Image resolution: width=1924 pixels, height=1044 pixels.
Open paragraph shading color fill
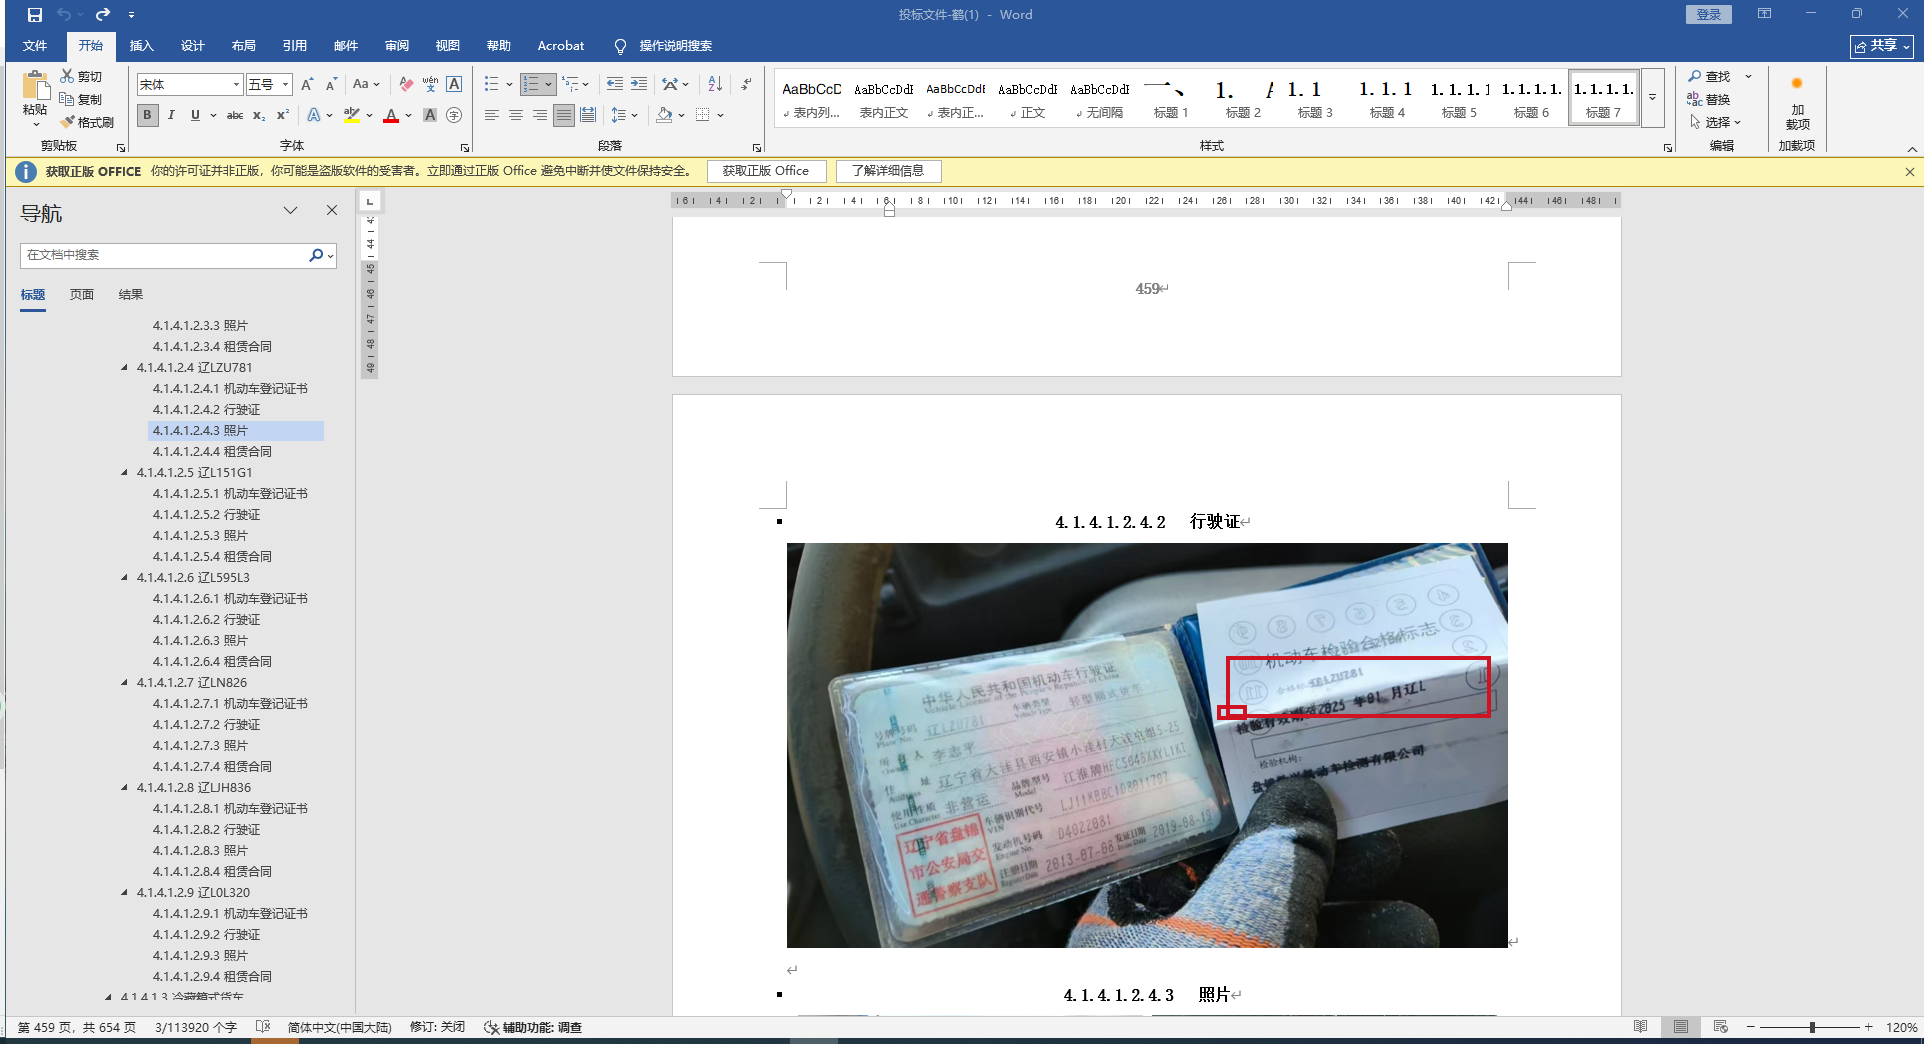point(665,115)
